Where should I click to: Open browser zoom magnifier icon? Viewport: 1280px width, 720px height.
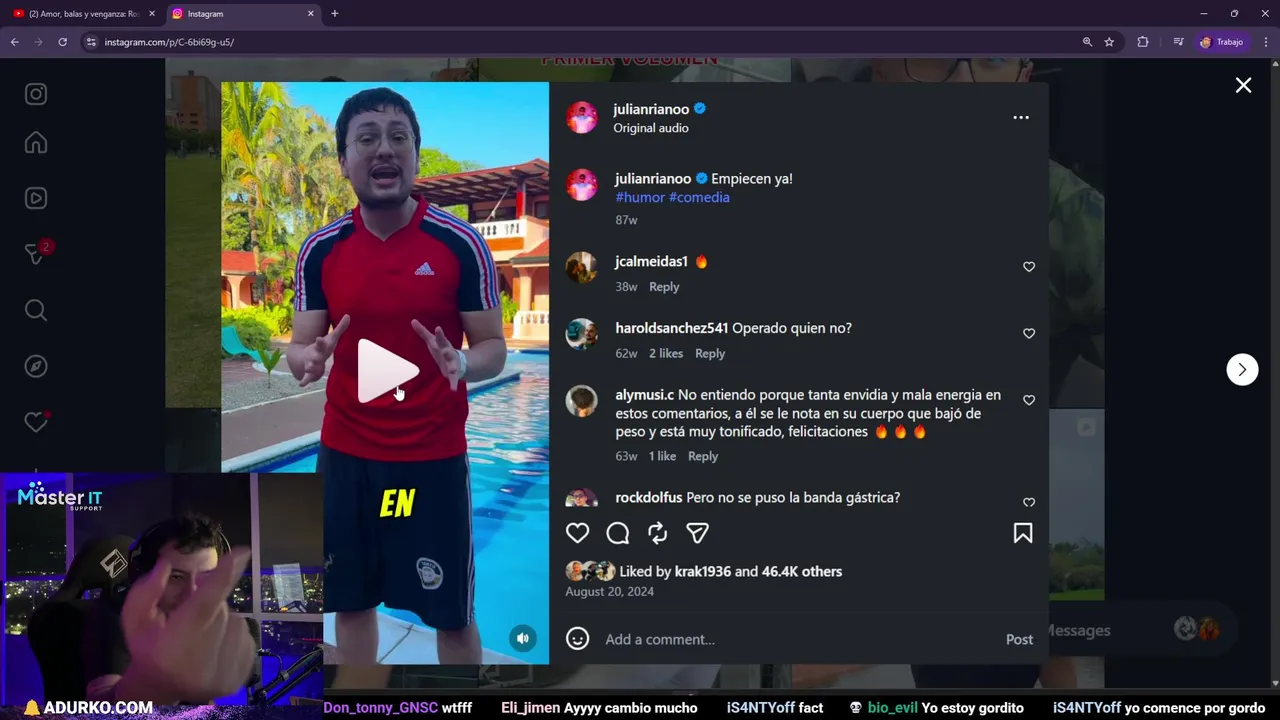pos(1087,42)
